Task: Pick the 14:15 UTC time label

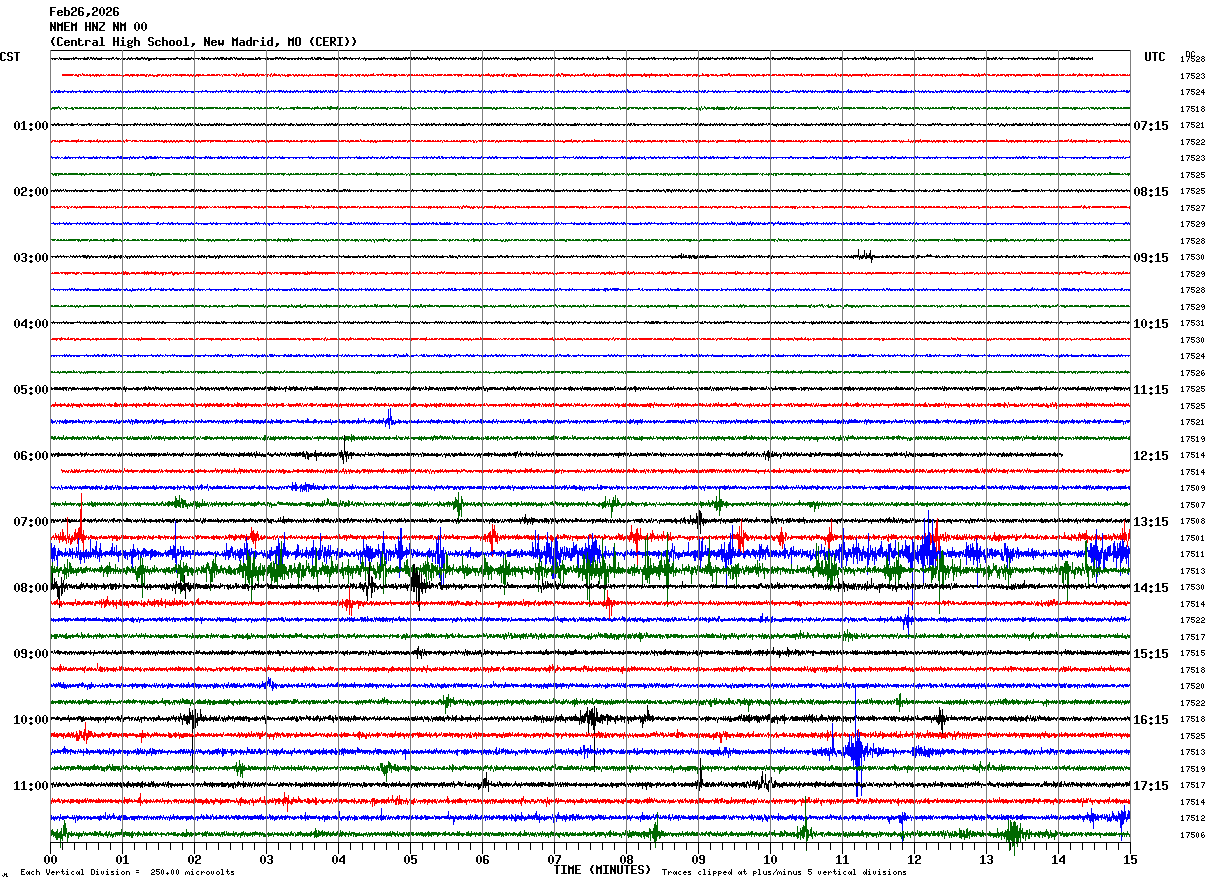Action: (x=1151, y=588)
